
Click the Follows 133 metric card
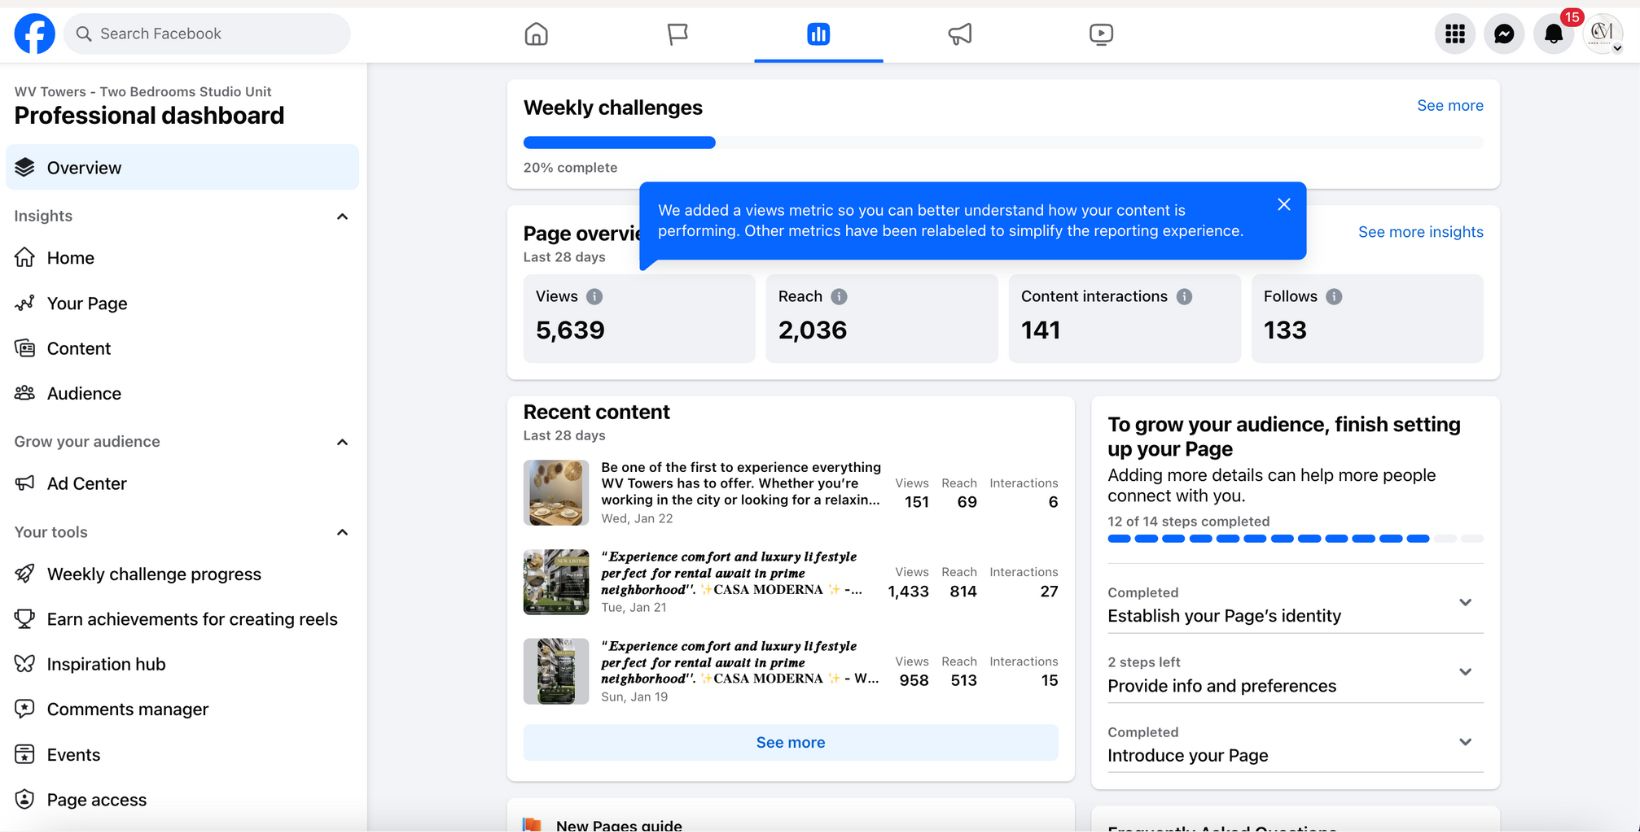(x=1367, y=318)
